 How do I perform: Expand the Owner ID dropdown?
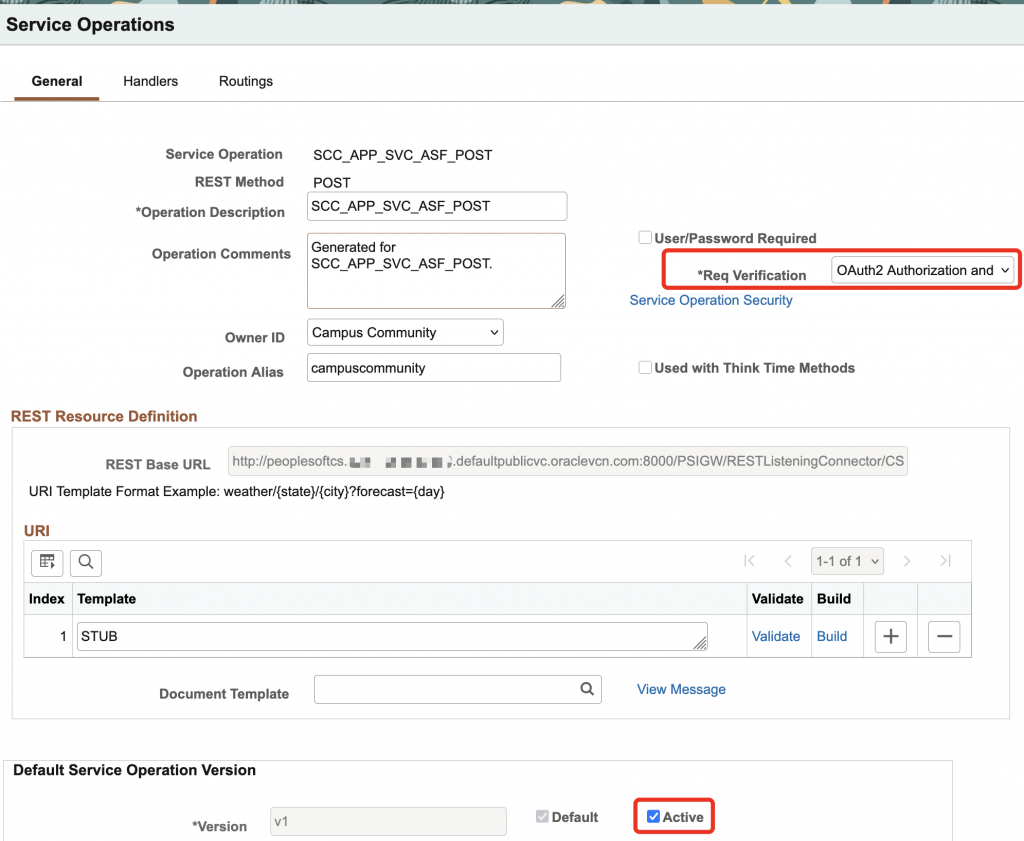[x=405, y=332]
